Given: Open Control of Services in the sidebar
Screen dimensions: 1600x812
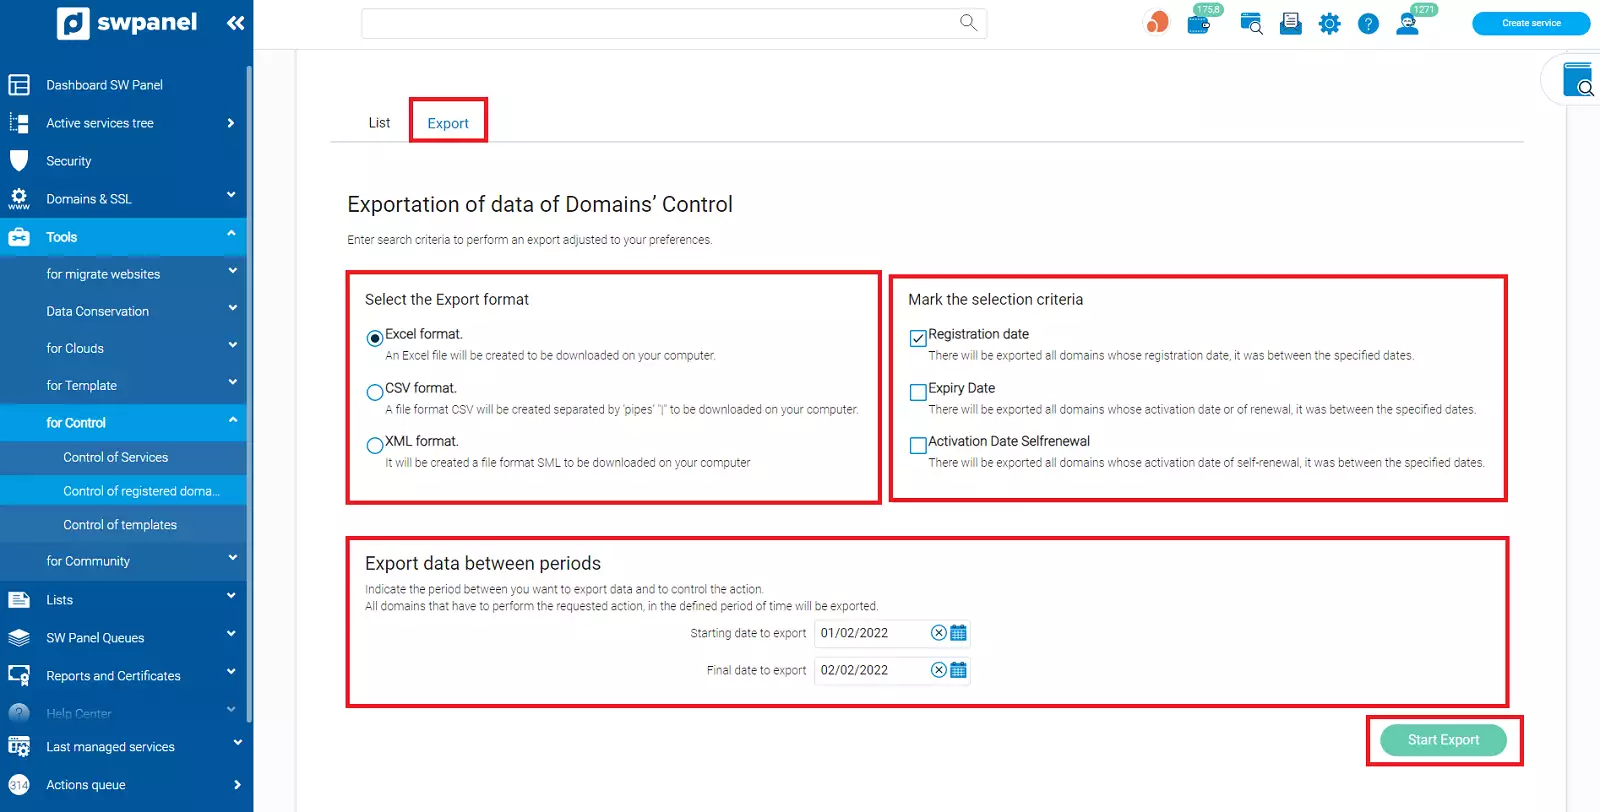Looking at the screenshot, I should [x=116, y=457].
